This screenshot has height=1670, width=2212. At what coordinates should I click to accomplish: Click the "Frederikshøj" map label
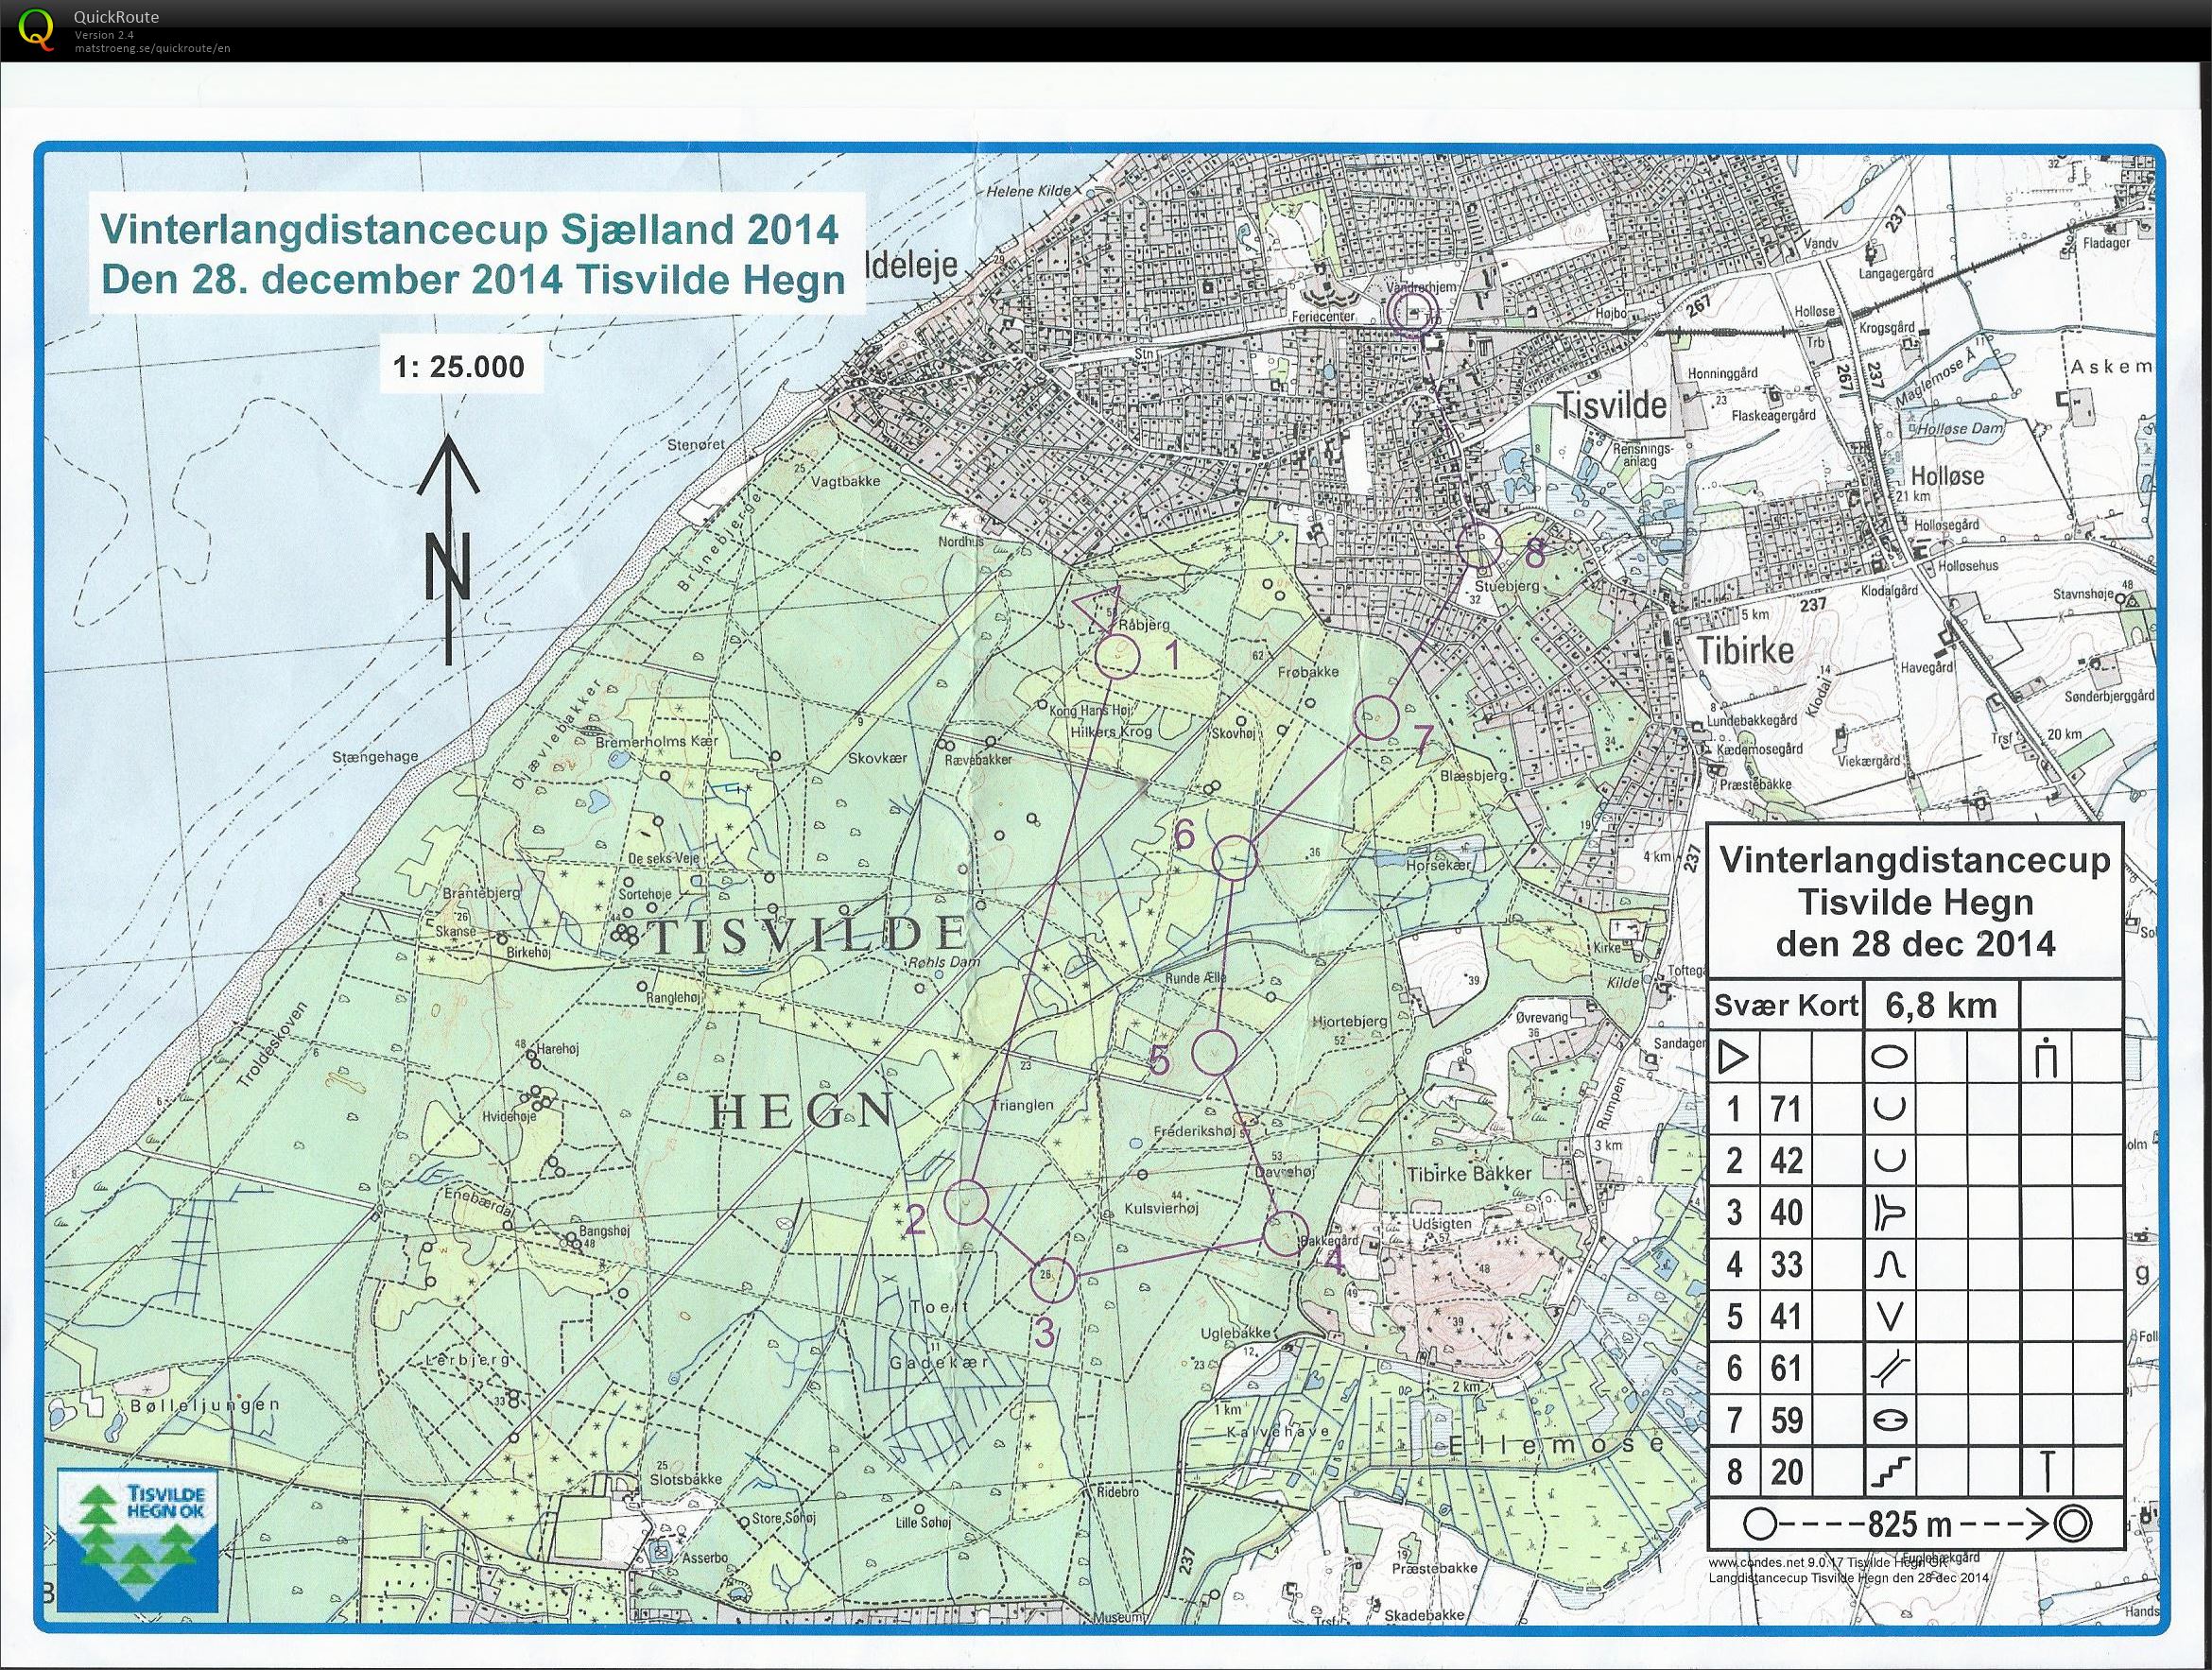(1196, 1132)
